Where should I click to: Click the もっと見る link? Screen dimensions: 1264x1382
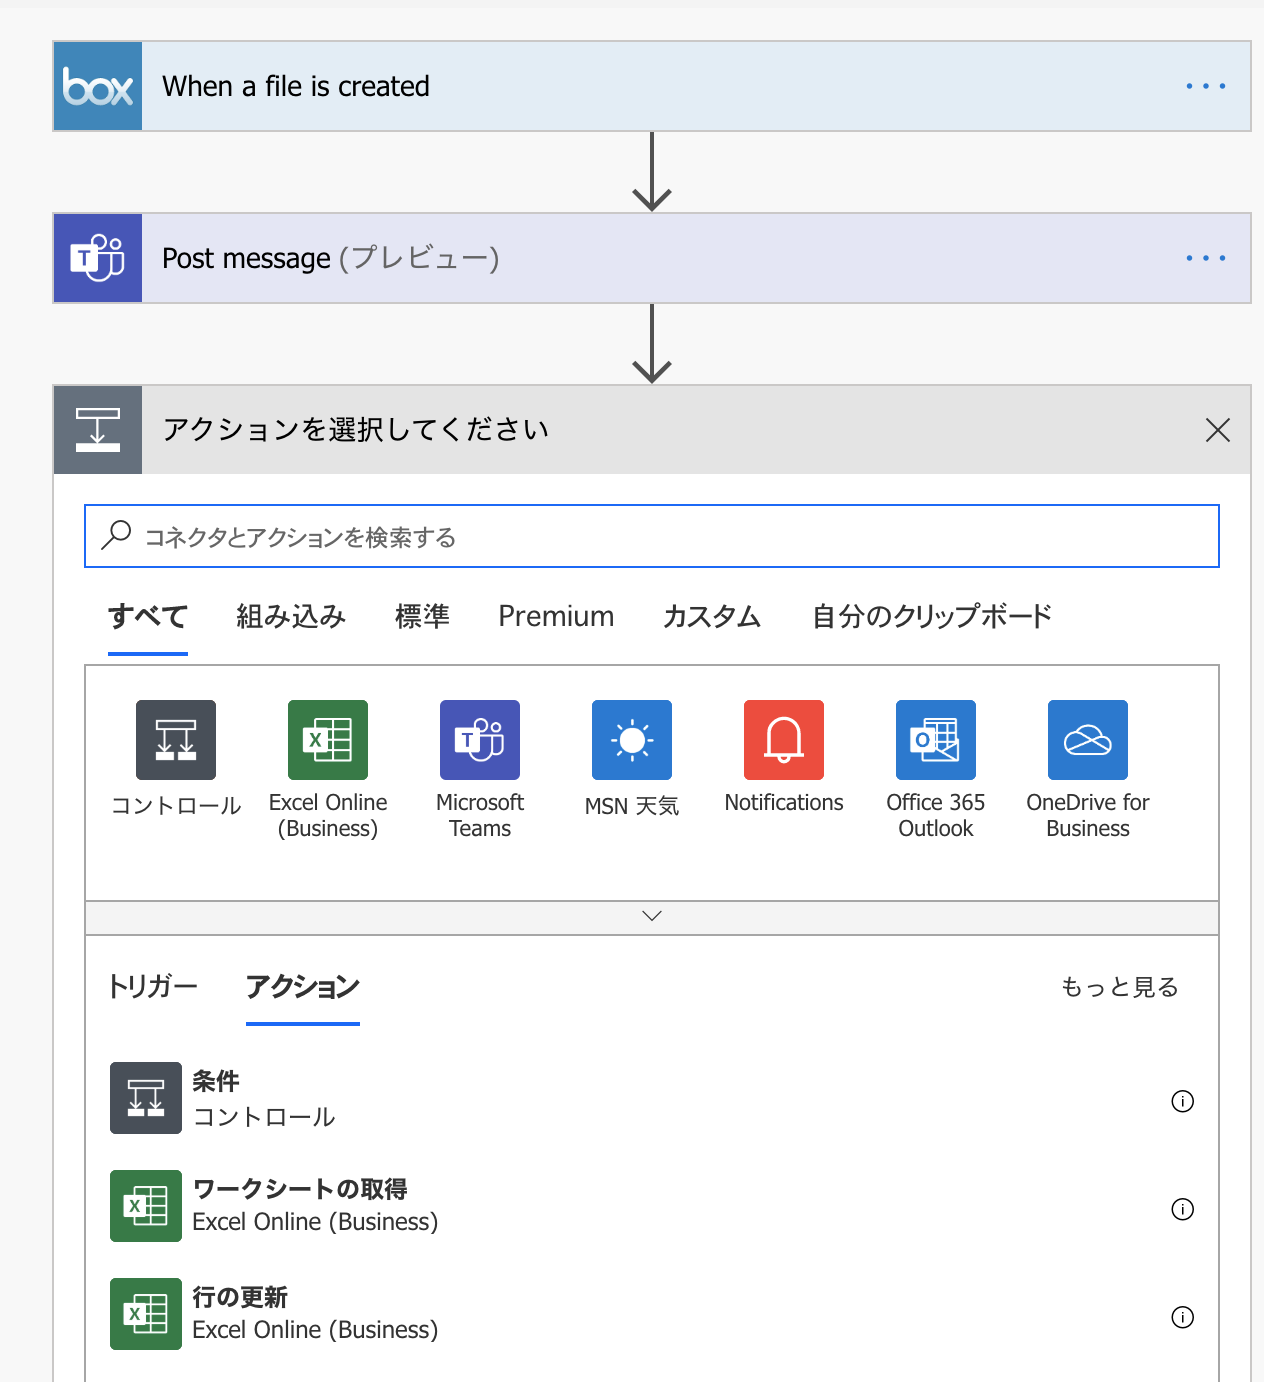[1120, 987]
